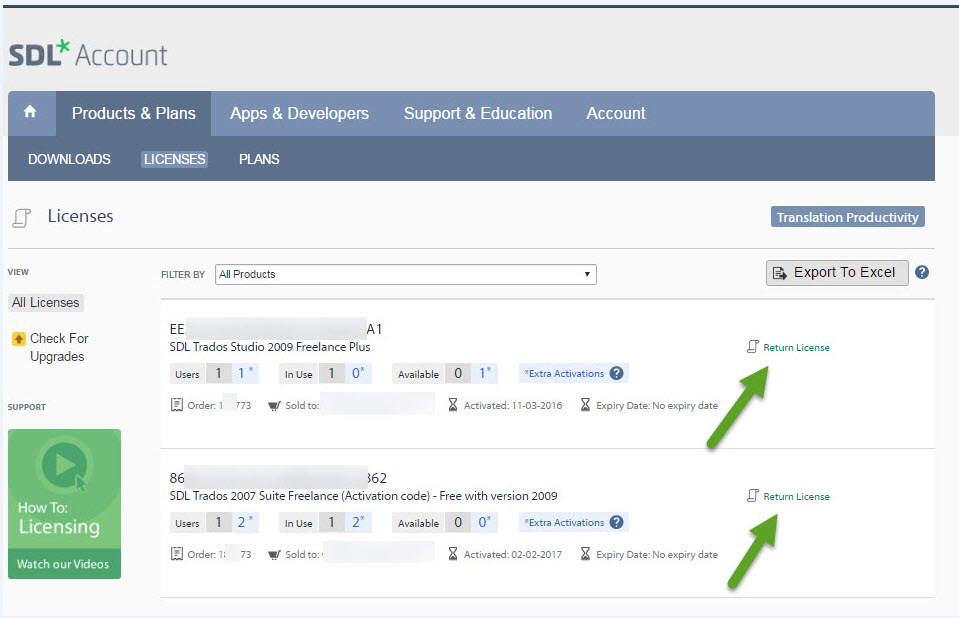Screen dimensions: 959x618
Task: Click Expiry Date hourglass icon for Trados 2009
Action: 585,404
